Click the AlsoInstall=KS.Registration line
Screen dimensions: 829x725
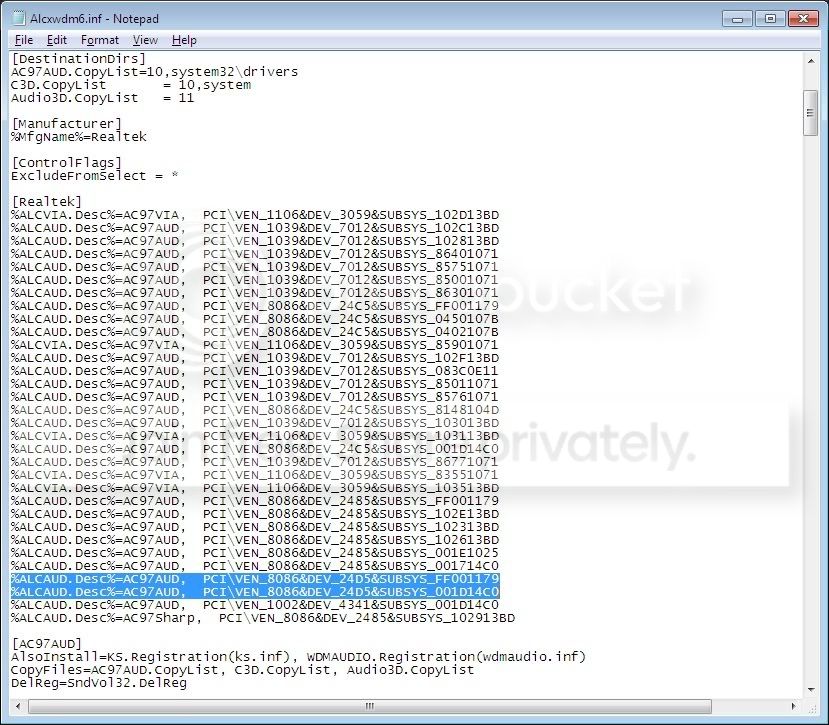tap(299, 657)
